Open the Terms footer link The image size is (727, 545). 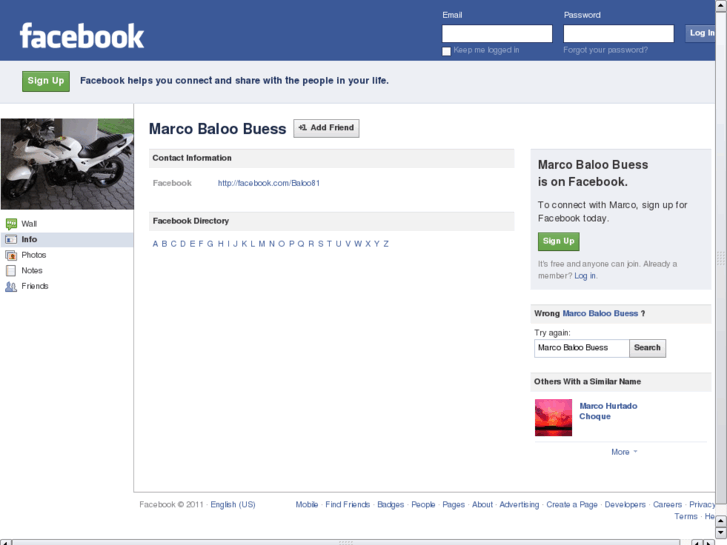(686, 516)
